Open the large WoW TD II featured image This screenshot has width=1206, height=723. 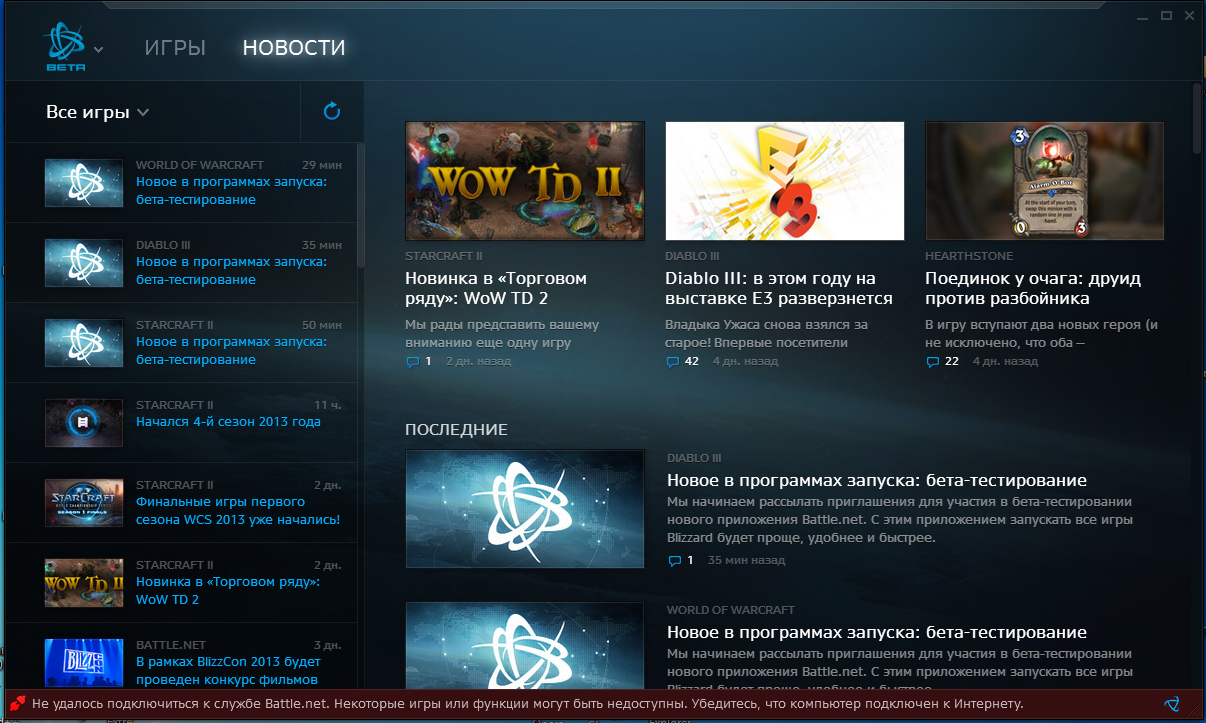click(525, 181)
